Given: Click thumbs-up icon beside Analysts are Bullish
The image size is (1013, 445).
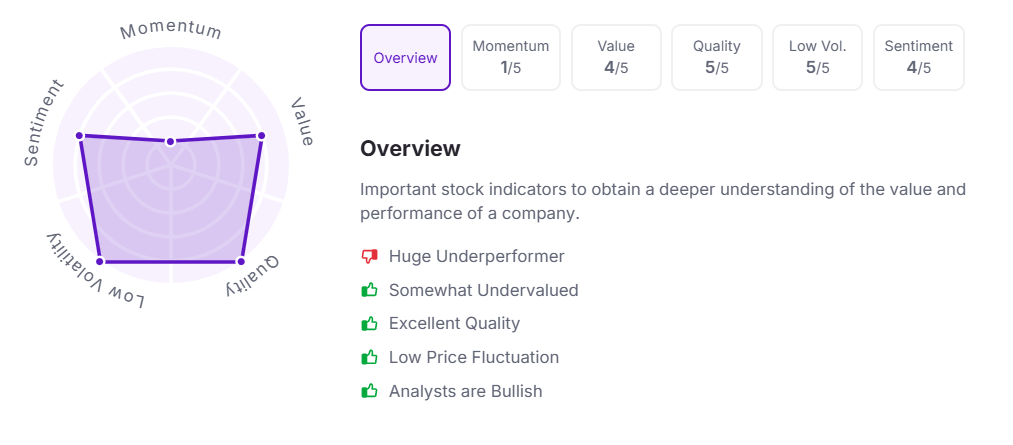Looking at the screenshot, I should 370,391.
